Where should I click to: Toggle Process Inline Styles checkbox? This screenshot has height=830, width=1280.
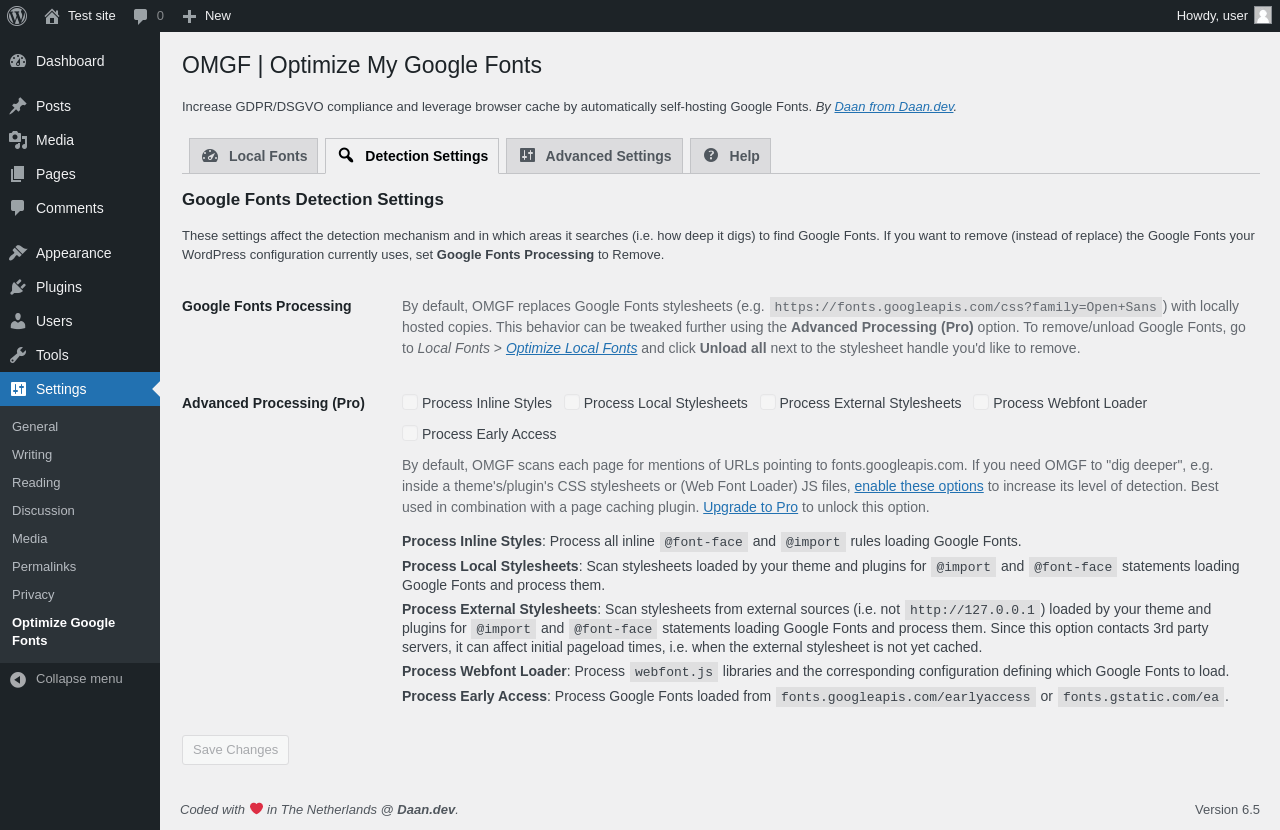coord(410,402)
